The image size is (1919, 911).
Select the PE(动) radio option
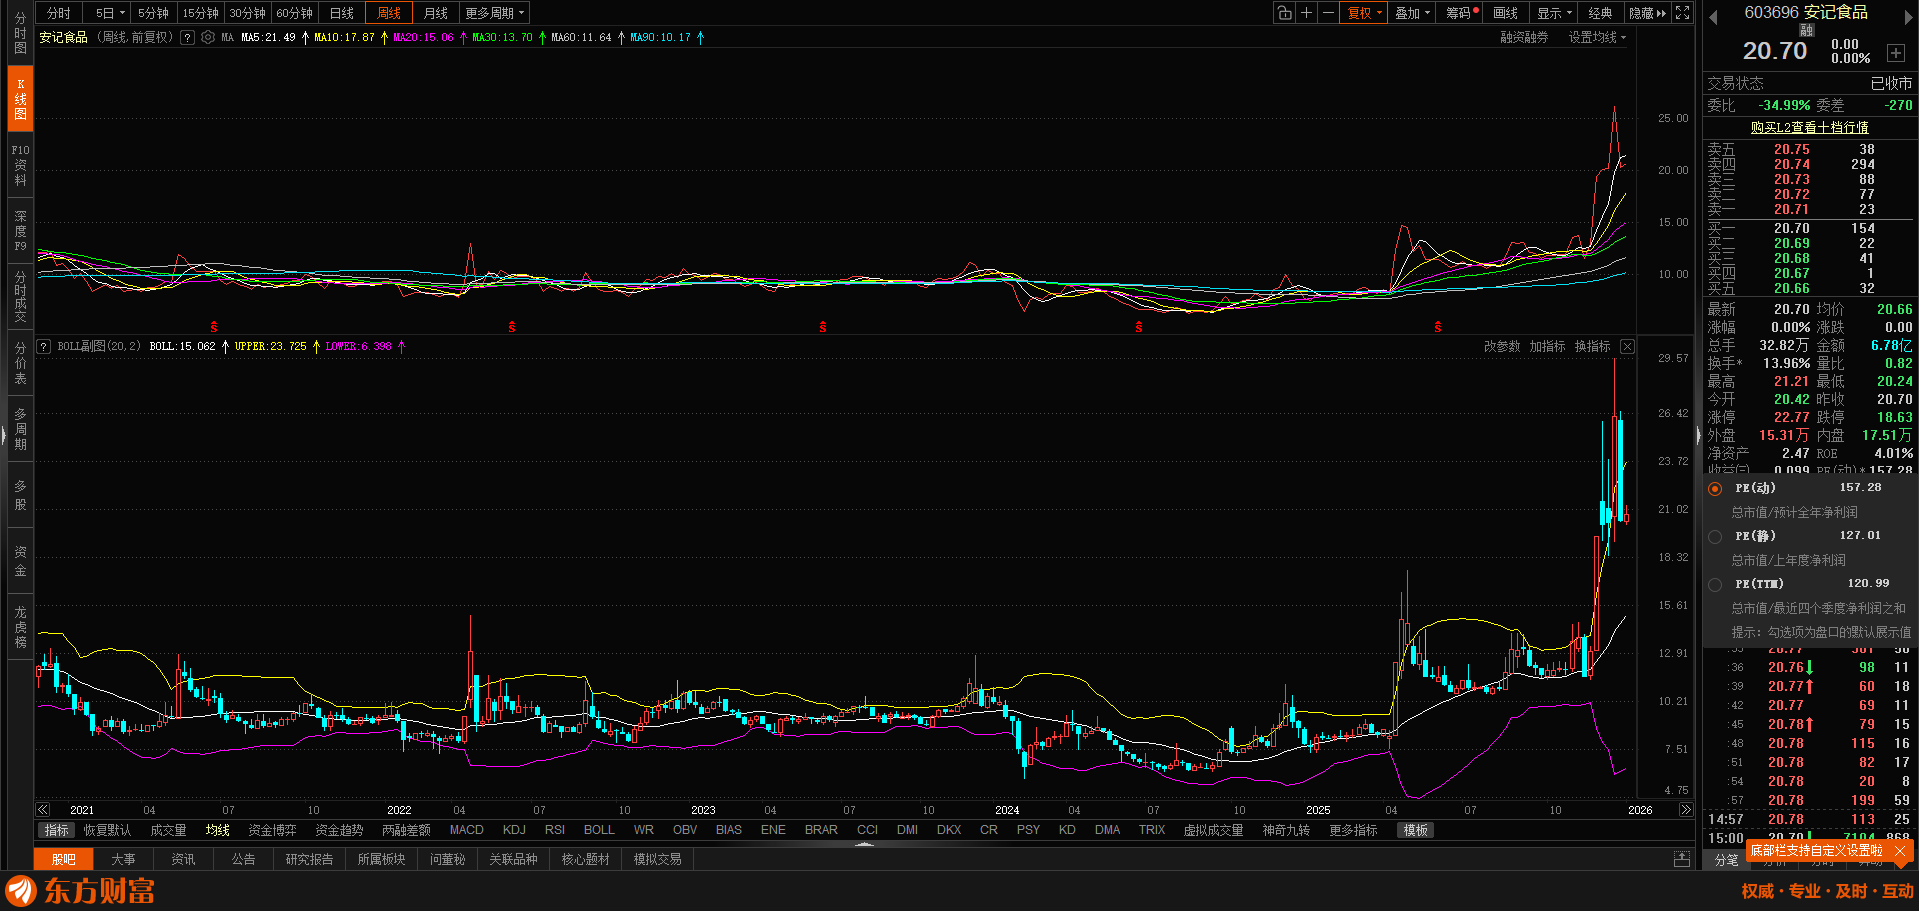tap(1715, 489)
